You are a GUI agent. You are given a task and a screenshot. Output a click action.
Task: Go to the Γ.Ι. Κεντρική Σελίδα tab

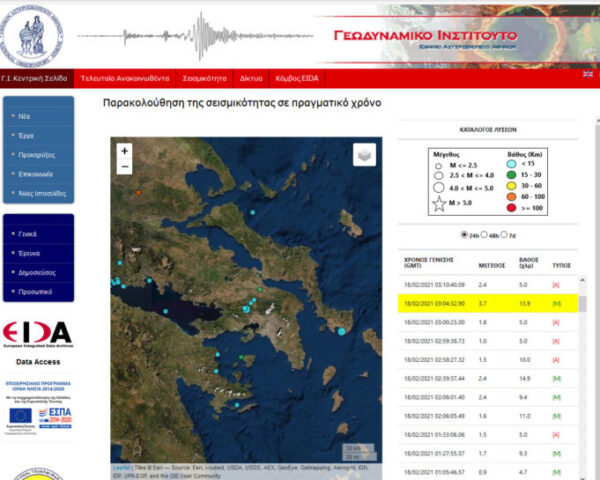tap(33, 78)
